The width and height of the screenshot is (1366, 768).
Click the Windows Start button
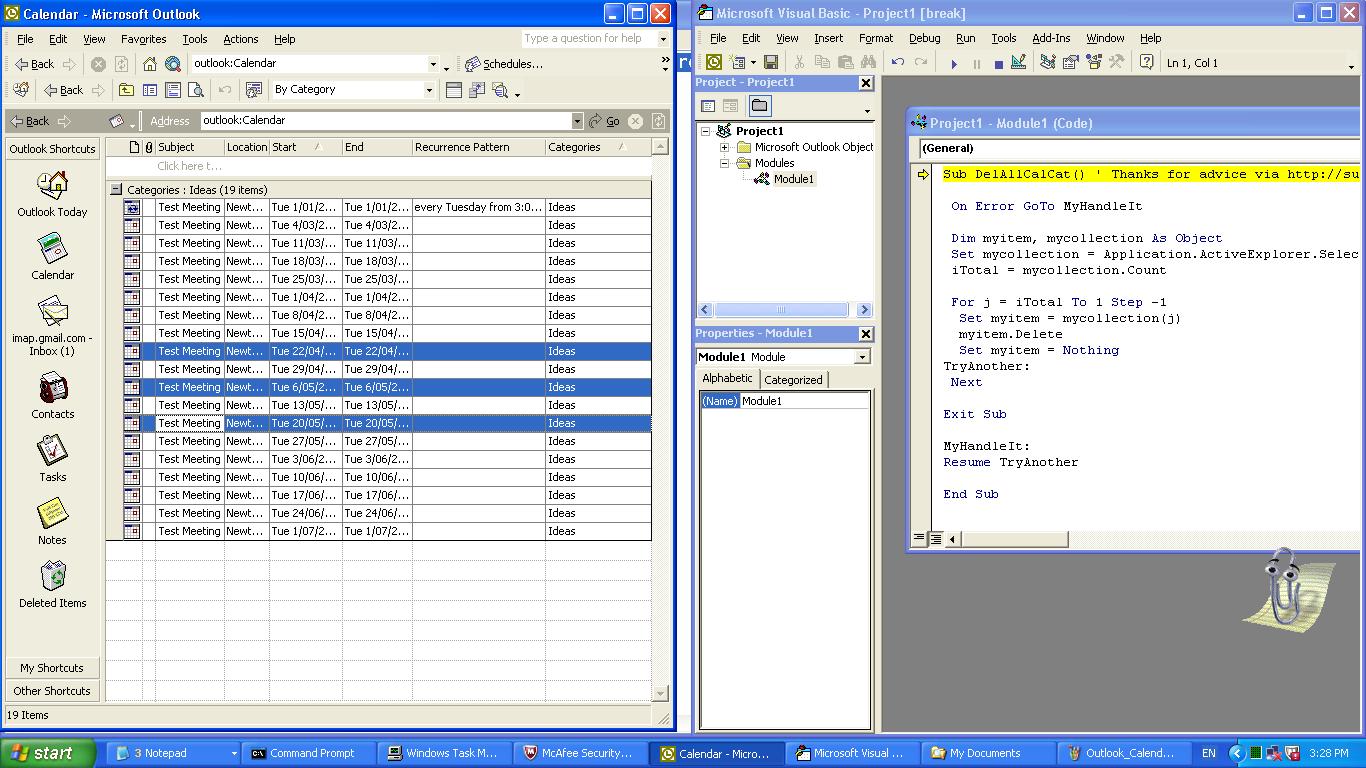pos(47,753)
